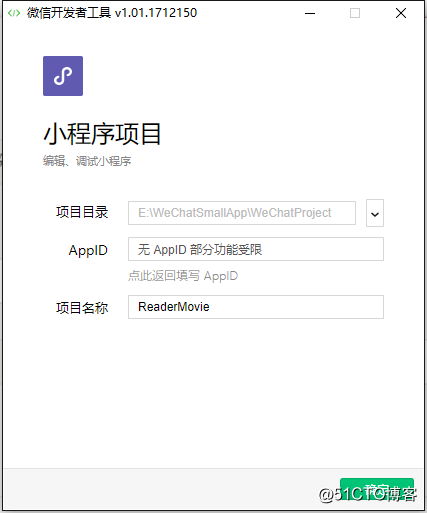
Task: Click the WeChat DevTools title bar code icon
Action: pos(14,13)
